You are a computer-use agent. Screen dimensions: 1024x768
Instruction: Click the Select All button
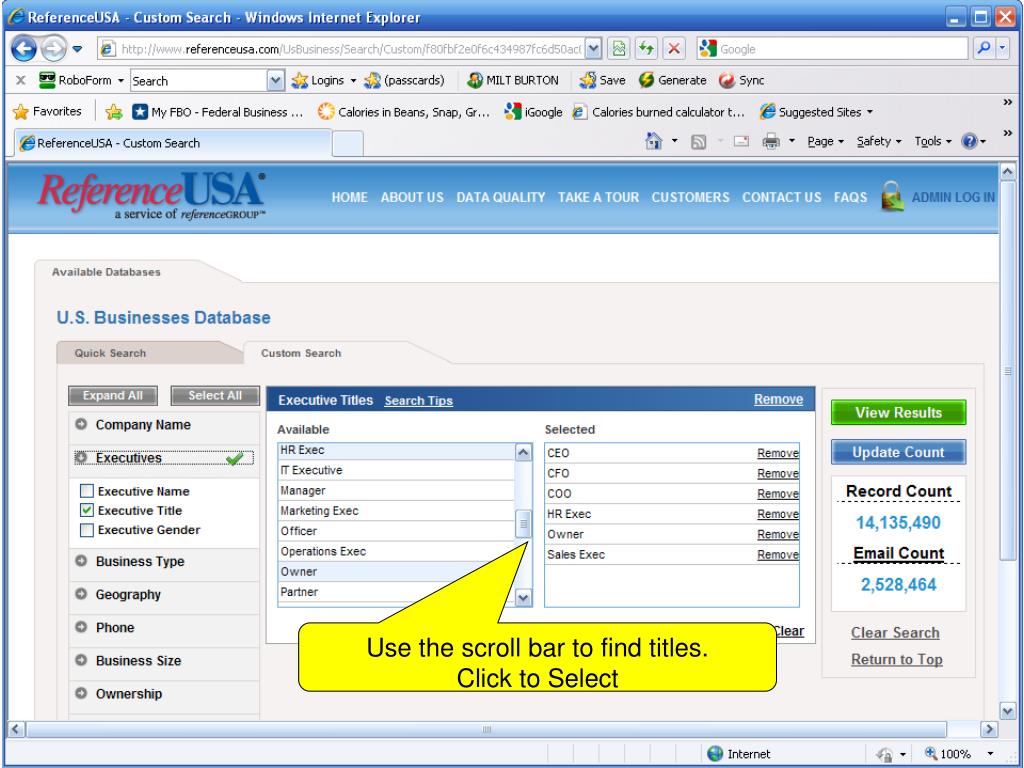coord(215,395)
